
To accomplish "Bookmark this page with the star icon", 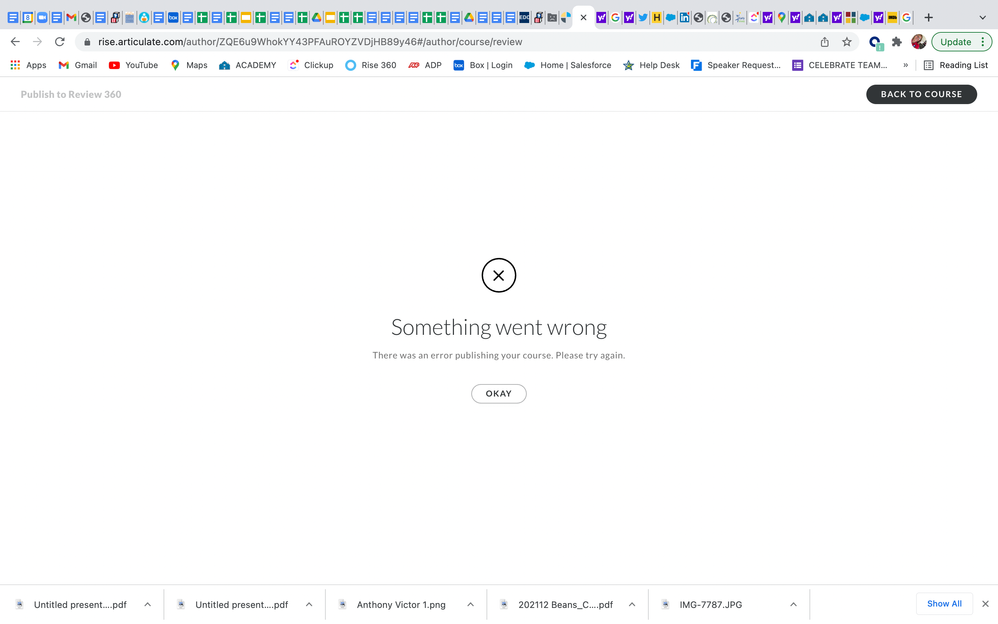I will tap(847, 42).
